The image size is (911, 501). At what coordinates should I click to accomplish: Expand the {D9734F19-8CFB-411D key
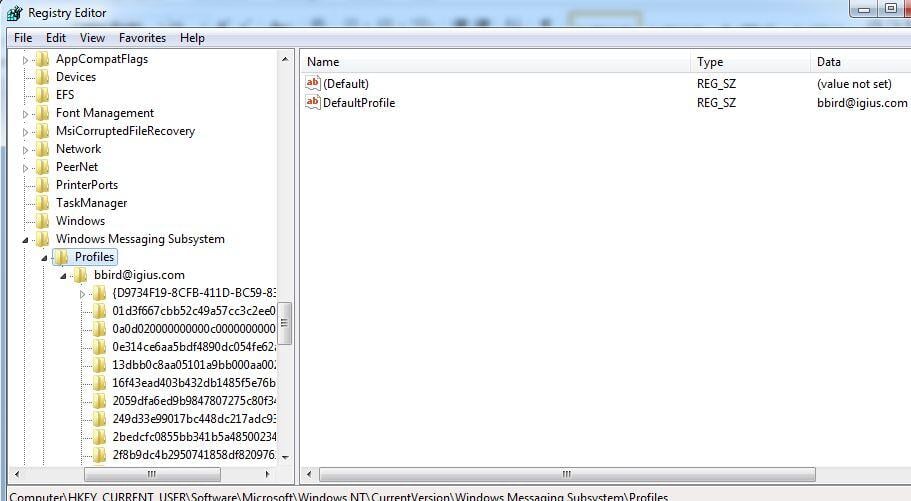pyautogui.click(x=82, y=294)
